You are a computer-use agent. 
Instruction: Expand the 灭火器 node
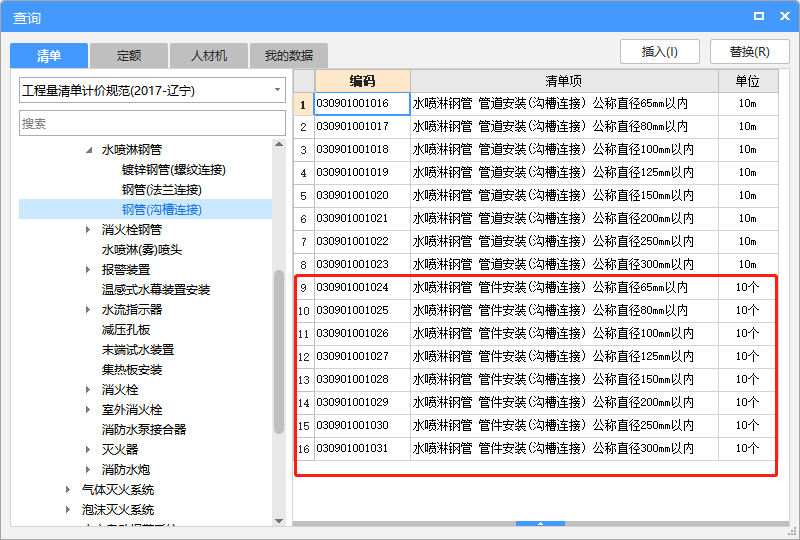(x=88, y=450)
